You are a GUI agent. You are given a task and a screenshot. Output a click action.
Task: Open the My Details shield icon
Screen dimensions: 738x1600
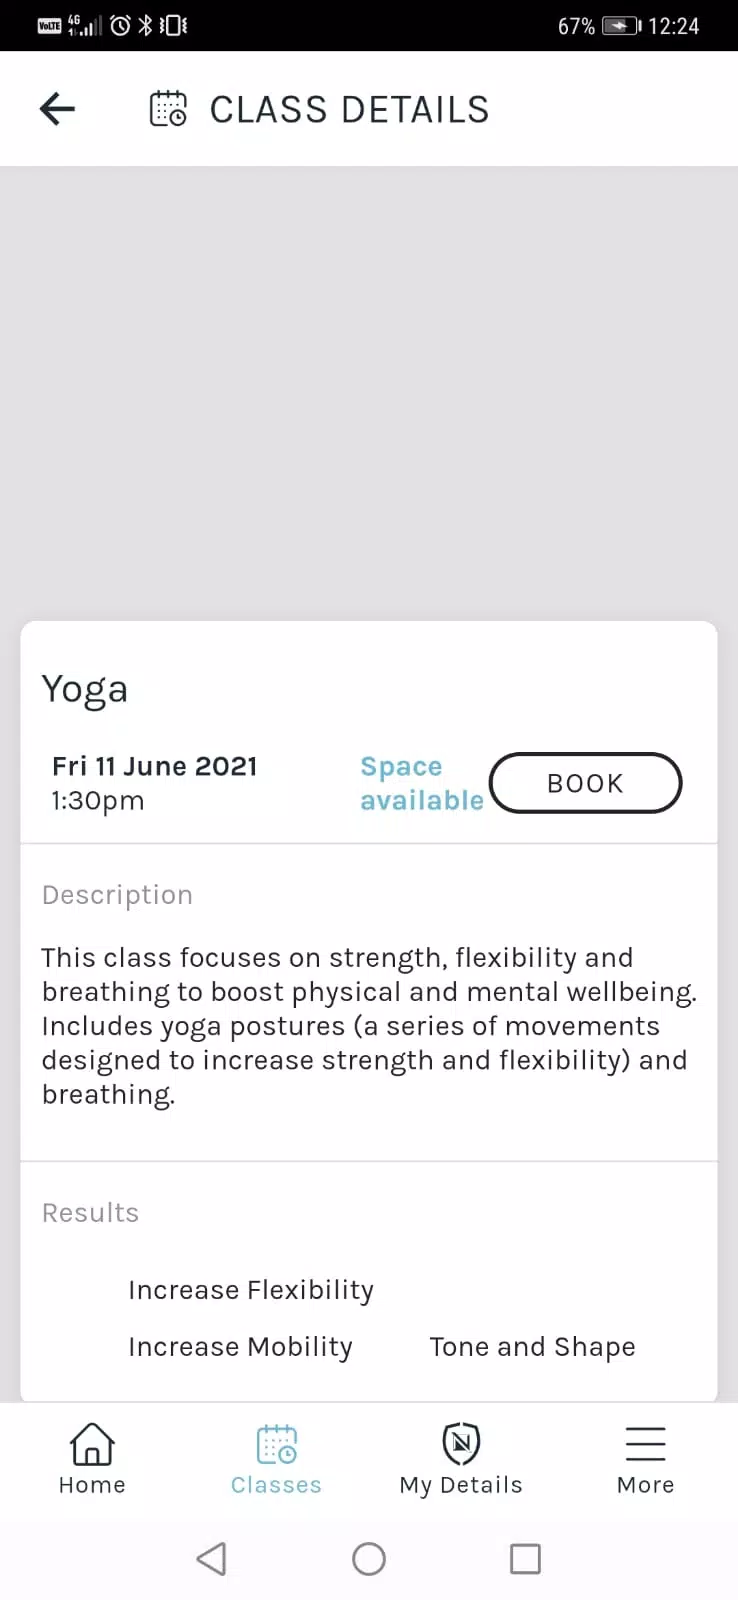[461, 1443]
